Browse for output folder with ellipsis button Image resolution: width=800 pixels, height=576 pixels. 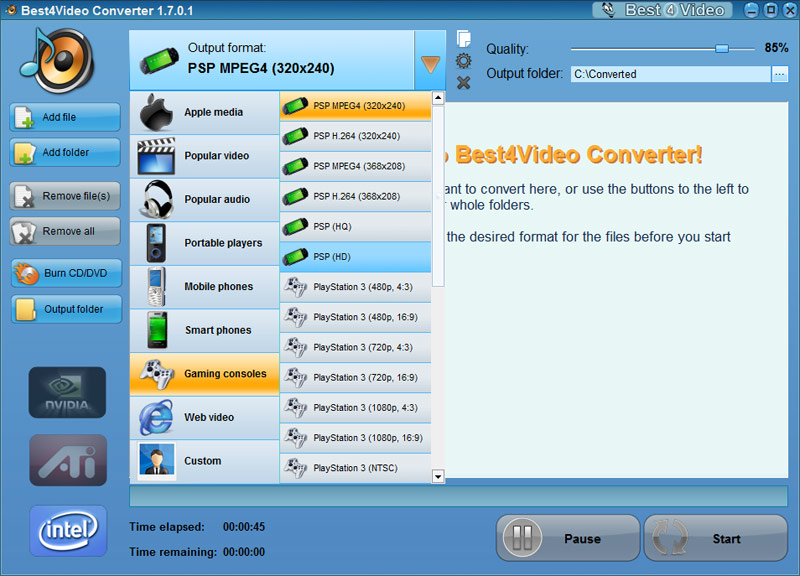click(780, 74)
